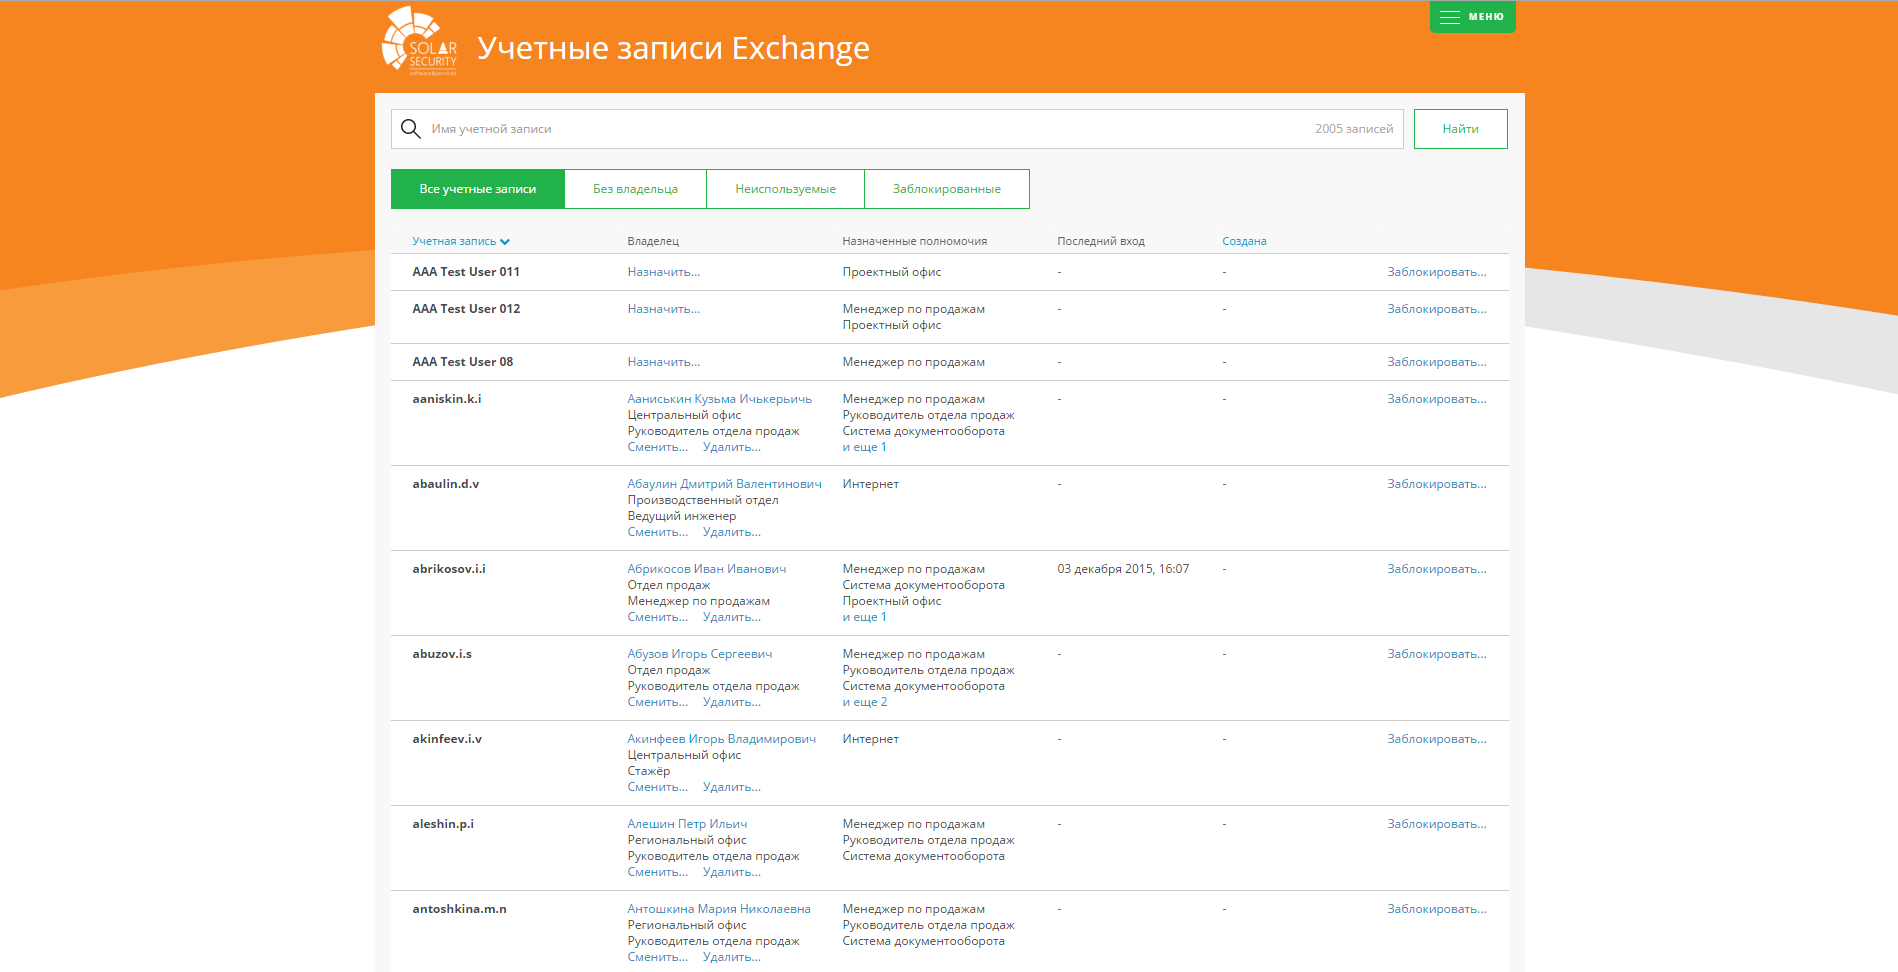Expand 'и еще 1' for abrikosov.i.i
The image size is (1898, 972).
pyautogui.click(x=864, y=617)
